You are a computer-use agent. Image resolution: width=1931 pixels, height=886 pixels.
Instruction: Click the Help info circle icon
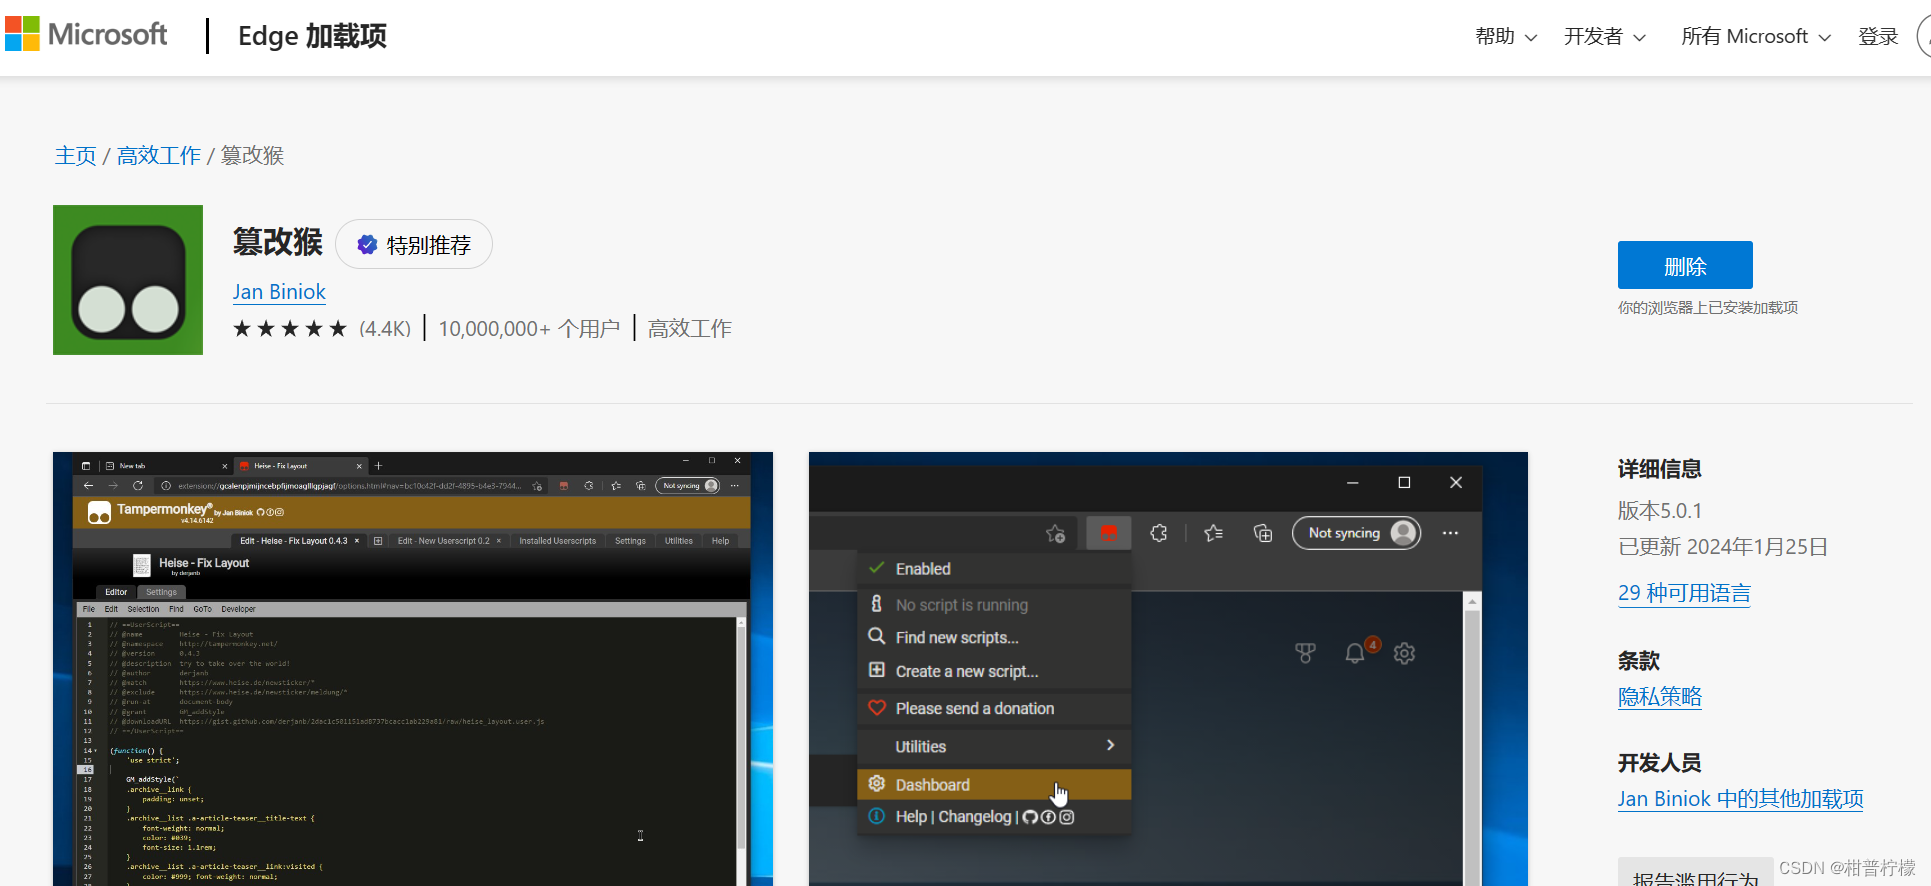click(x=877, y=816)
